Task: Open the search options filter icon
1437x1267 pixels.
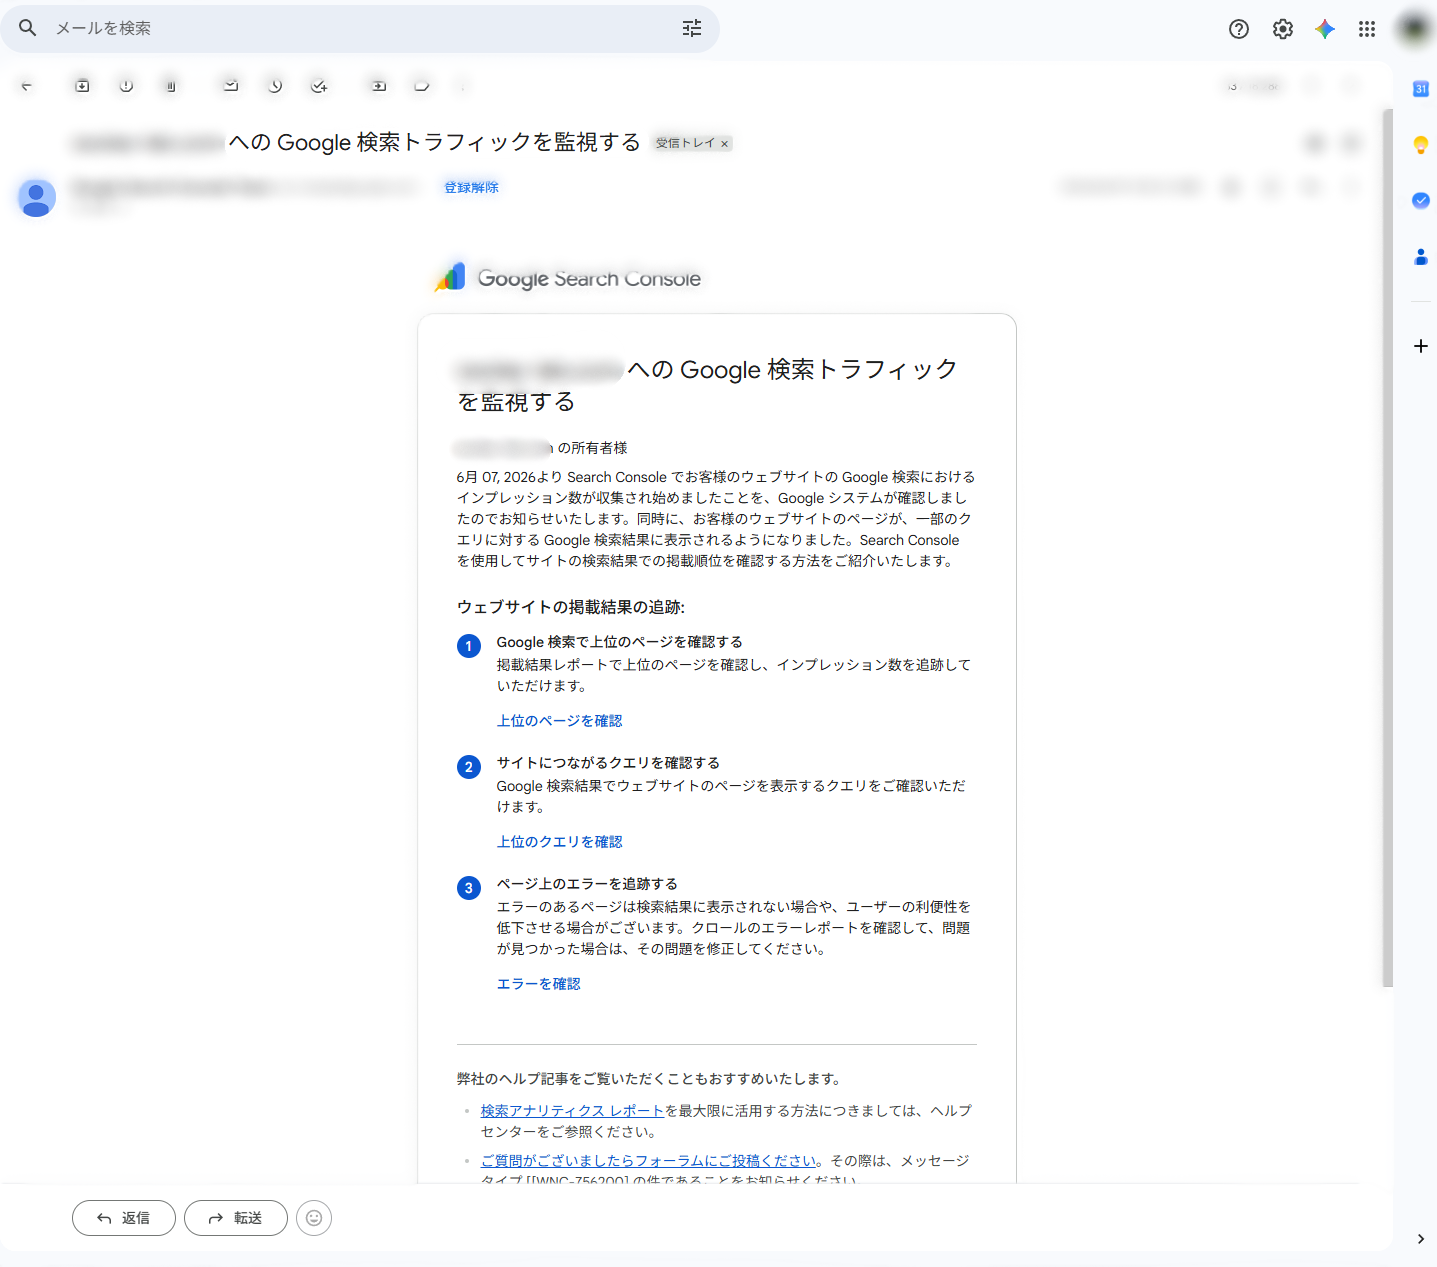Action: pos(692,28)
